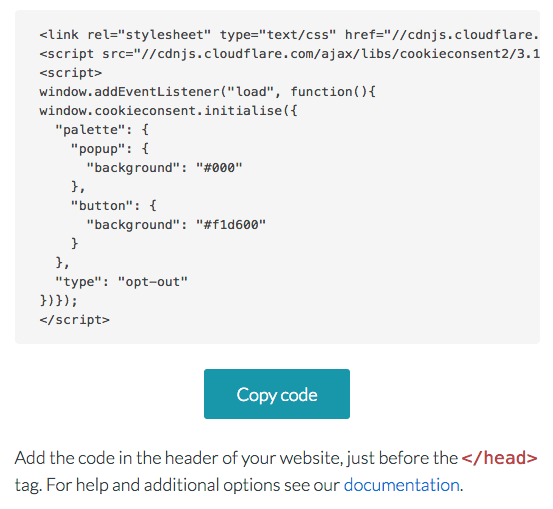553x509 pixels.
Task: Open the documentation link
Action: tap(402, 485)
